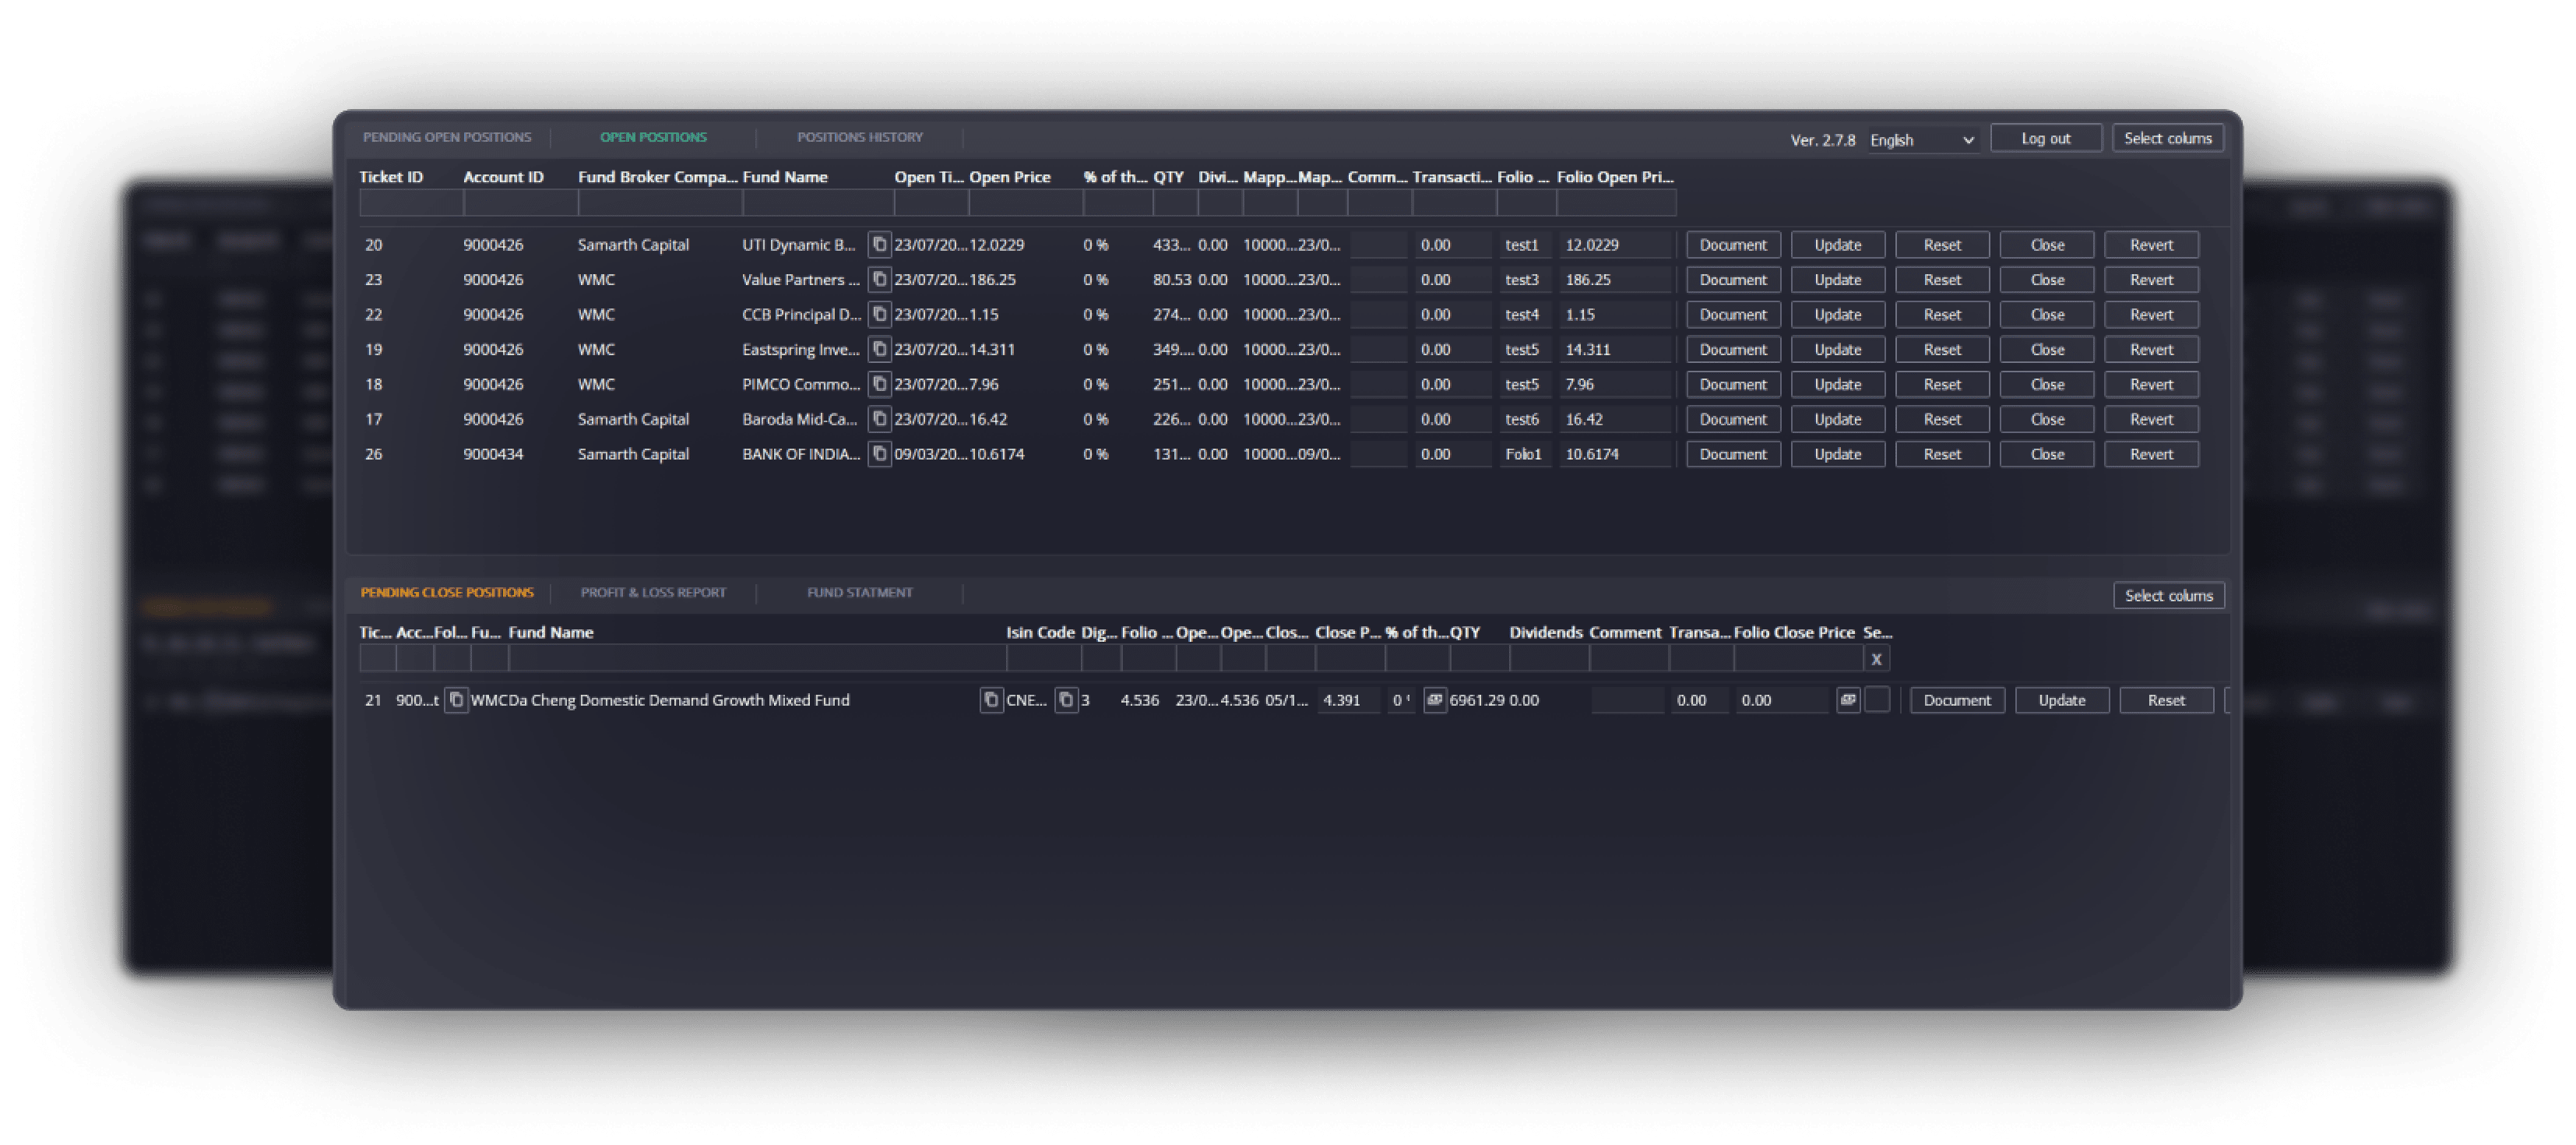Edit close price field 4.391
Viewport: 2576px width, 1145px height.
point(1348,700)
